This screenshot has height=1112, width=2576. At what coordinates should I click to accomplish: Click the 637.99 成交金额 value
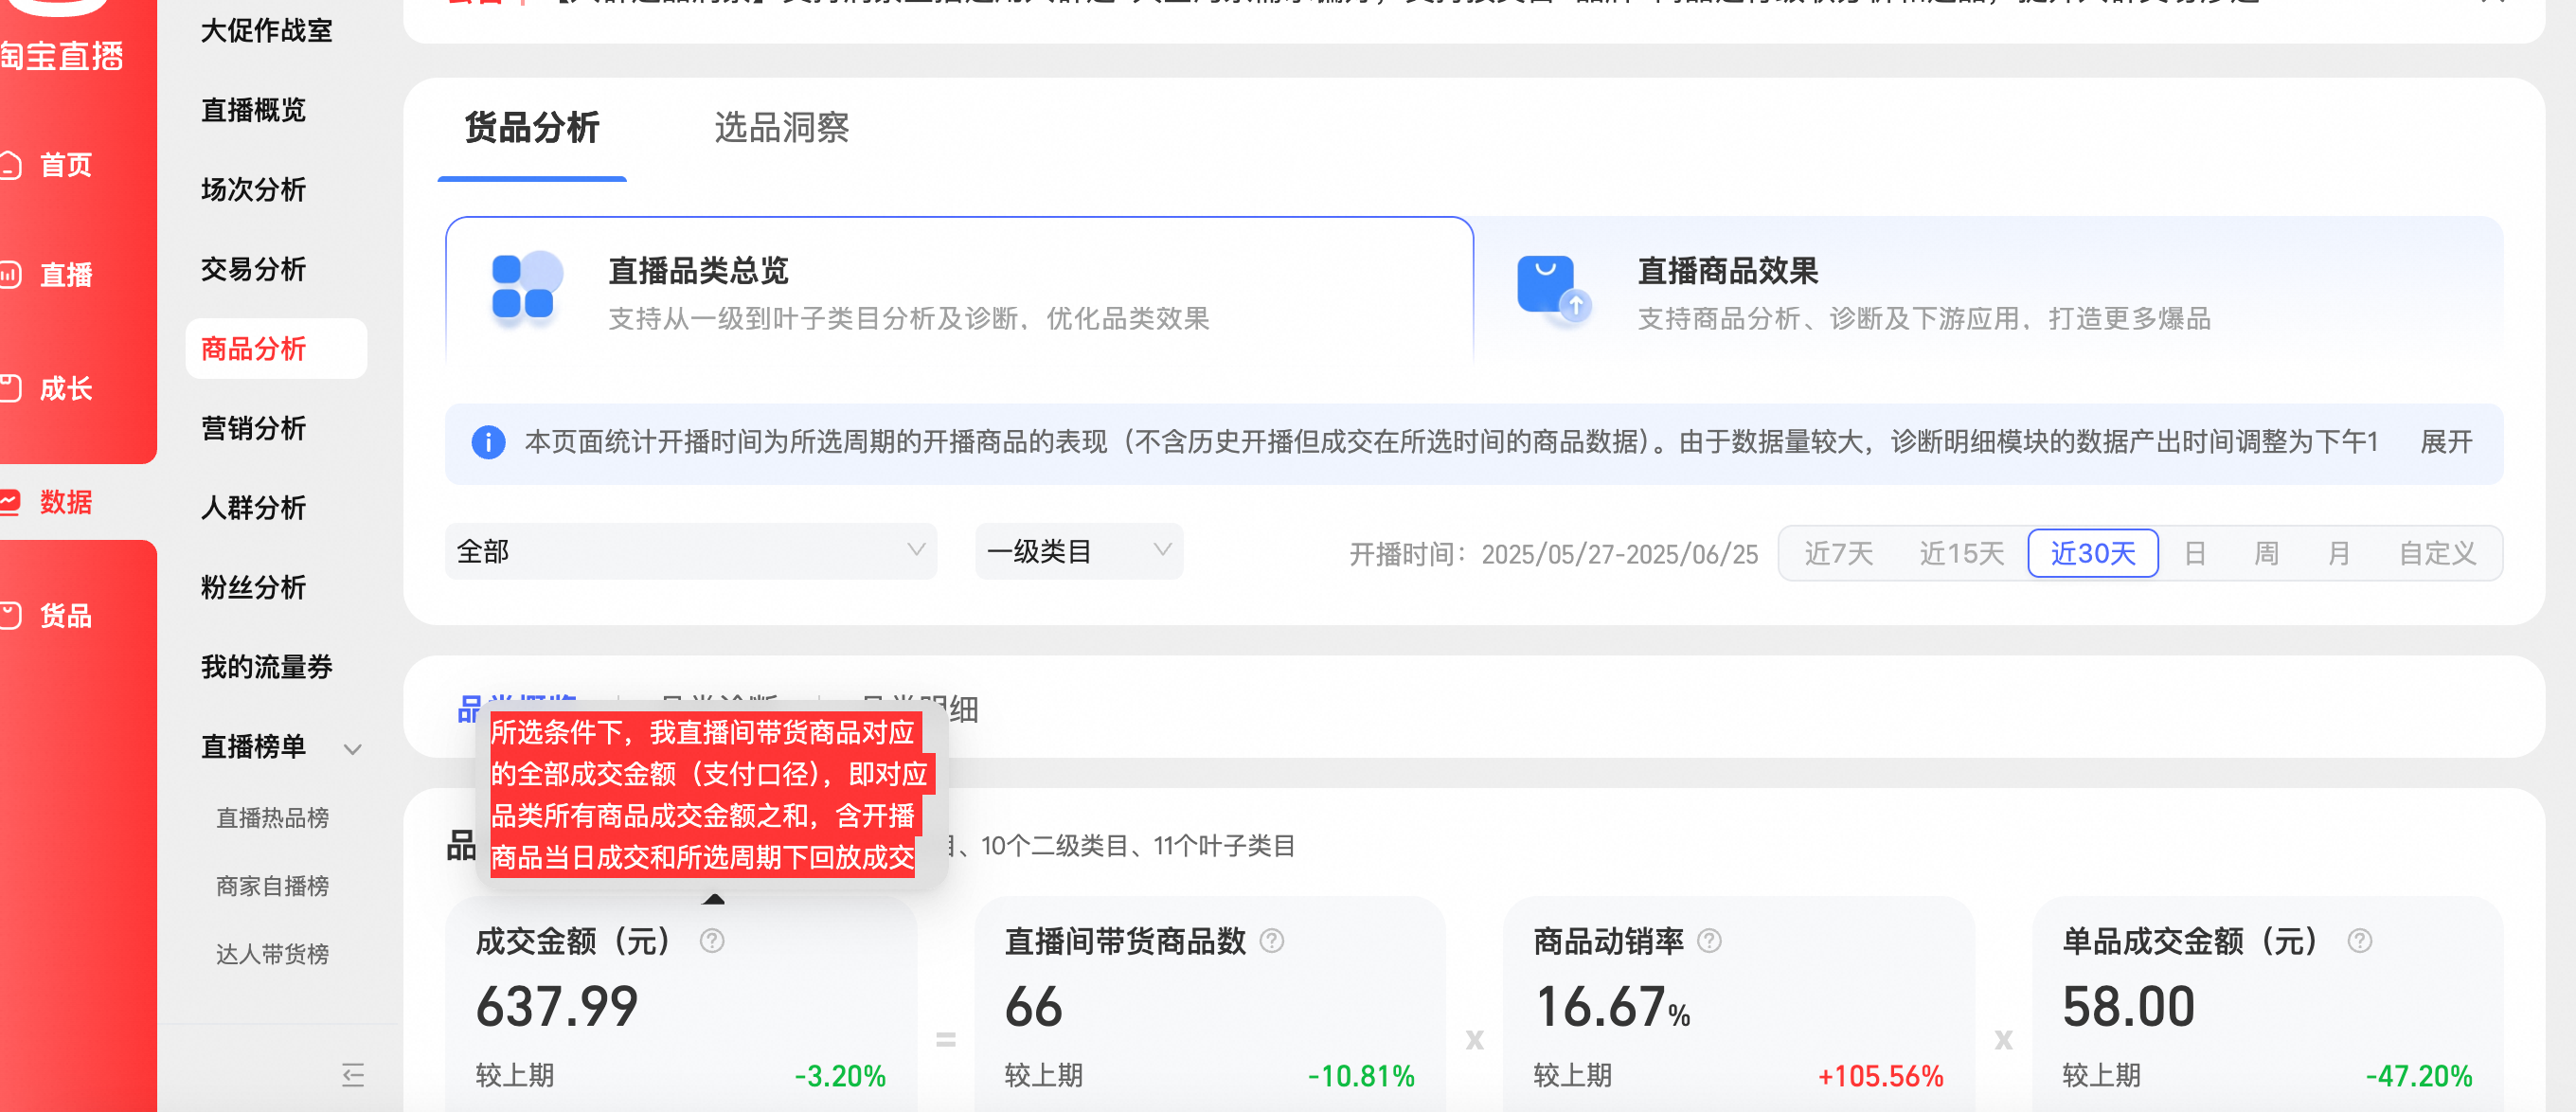tap(557, 1006)
